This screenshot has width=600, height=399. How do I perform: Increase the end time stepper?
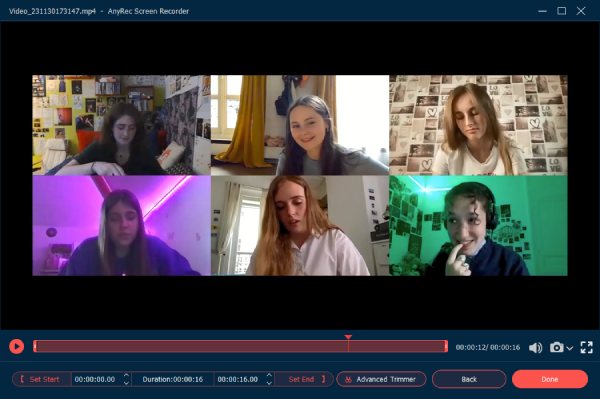click(x=269, y=376)
